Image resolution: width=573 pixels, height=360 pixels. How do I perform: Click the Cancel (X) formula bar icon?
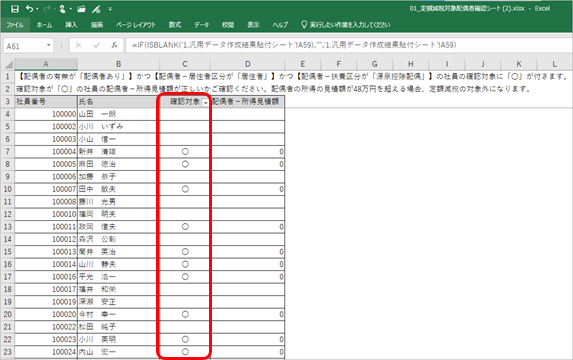pyautogui.click(x=78, y=46)
